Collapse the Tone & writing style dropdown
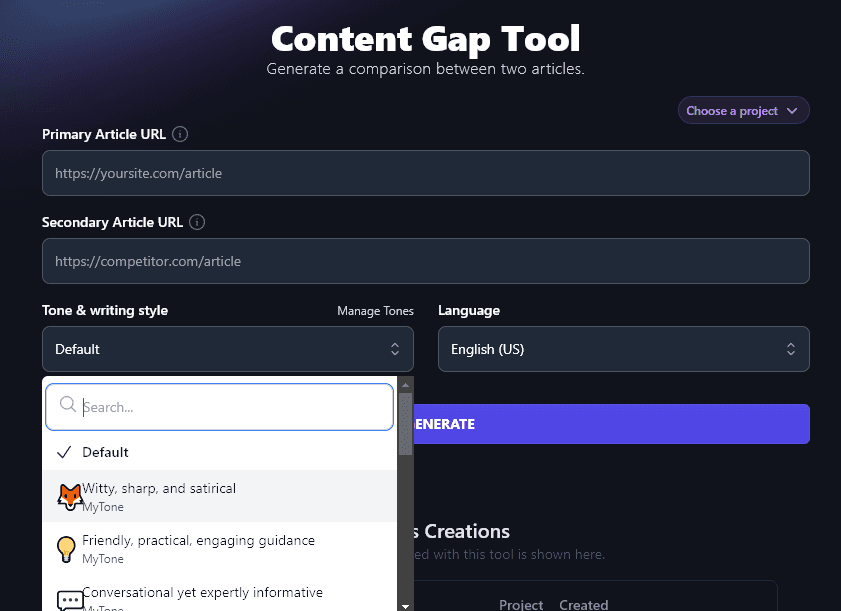 click(227, 349)
